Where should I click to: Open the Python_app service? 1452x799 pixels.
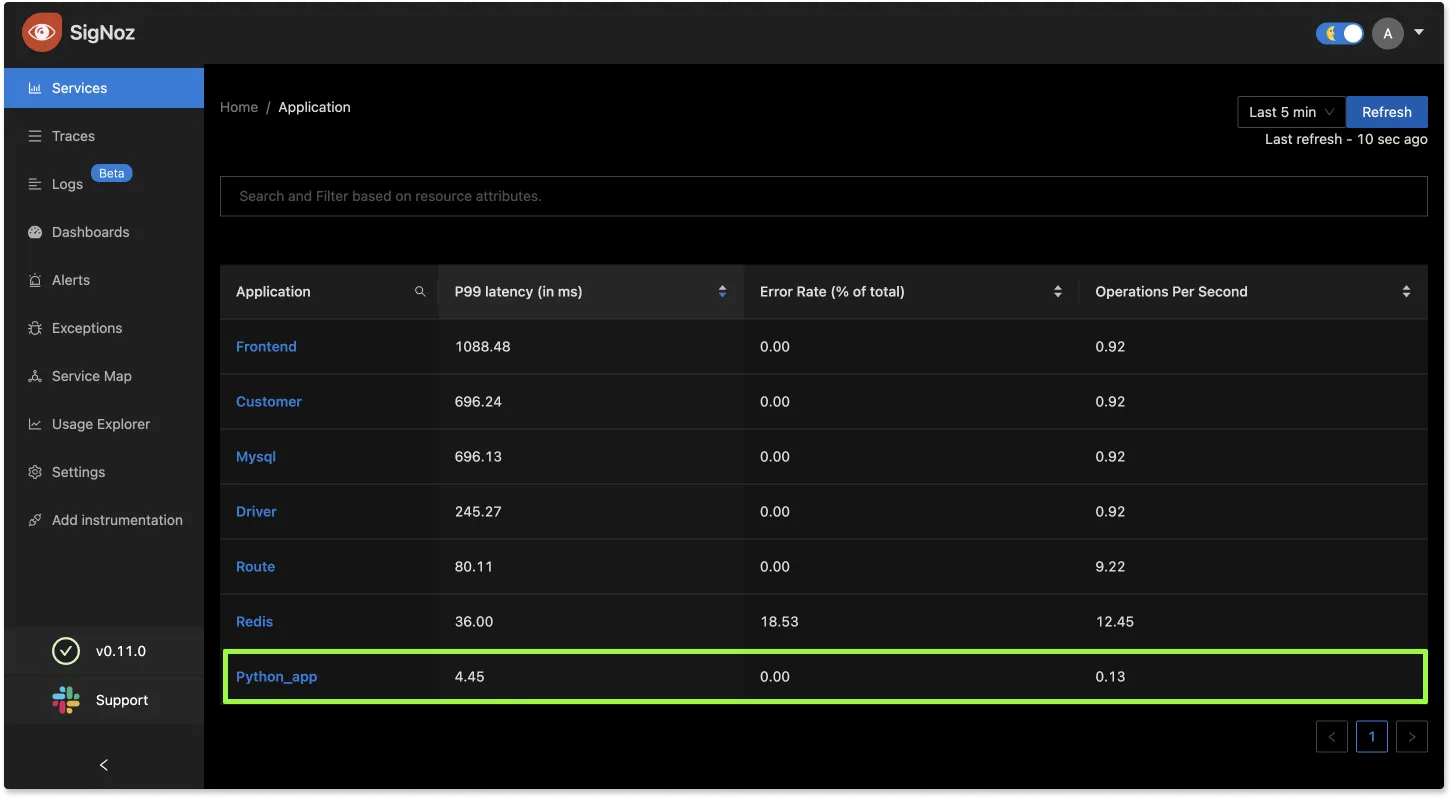coord(276,677)
